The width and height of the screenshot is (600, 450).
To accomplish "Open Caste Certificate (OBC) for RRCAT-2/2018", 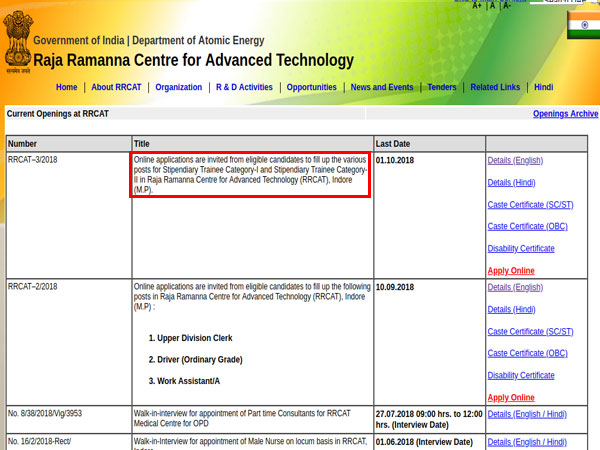I will [527, 353].
